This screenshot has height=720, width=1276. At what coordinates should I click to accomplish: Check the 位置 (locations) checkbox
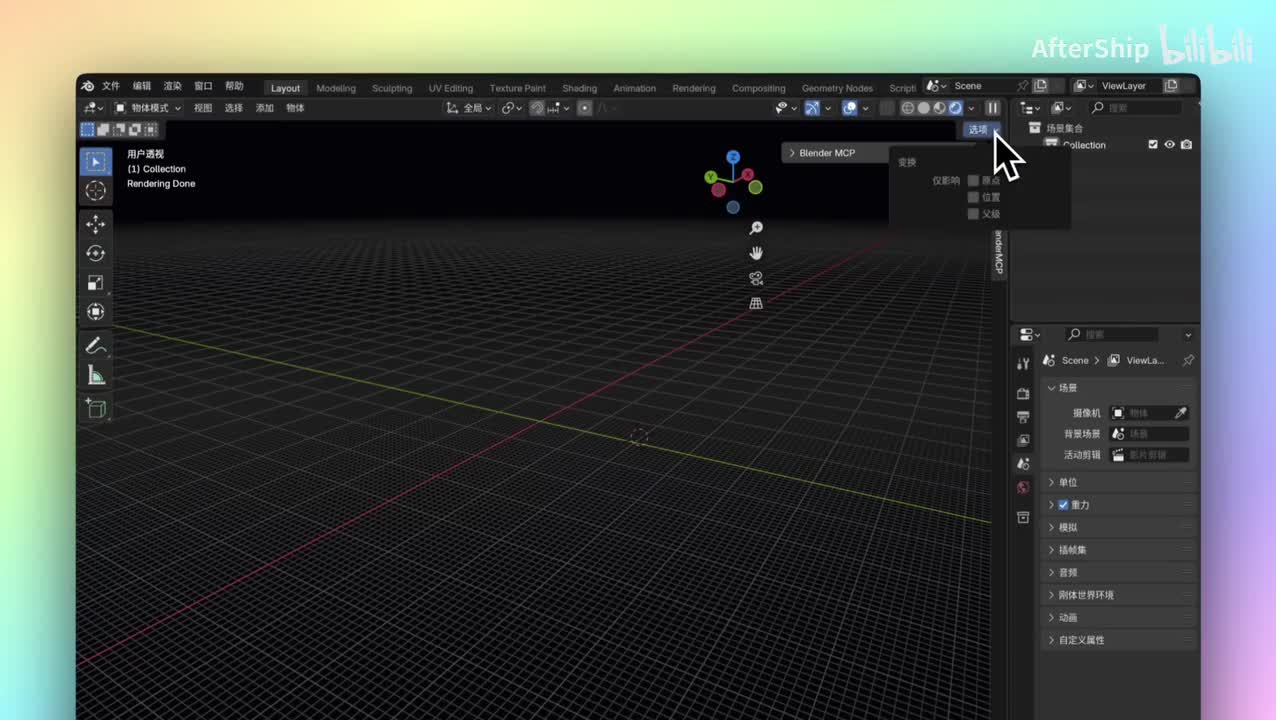click(x=973, y=197)
